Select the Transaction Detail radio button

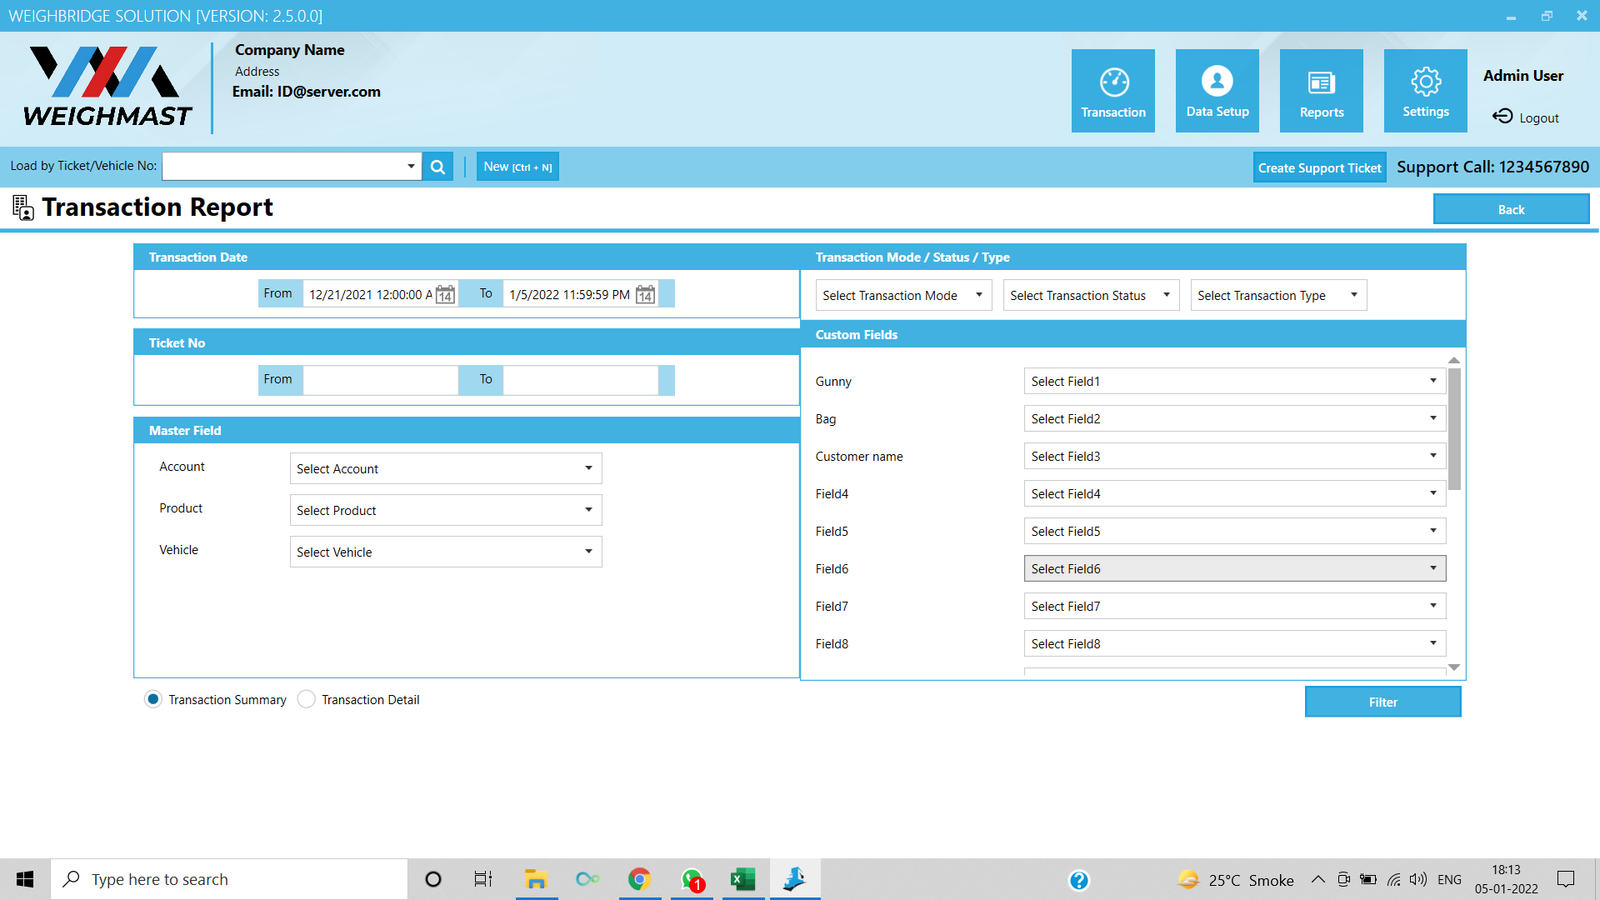tap(307, 699)
